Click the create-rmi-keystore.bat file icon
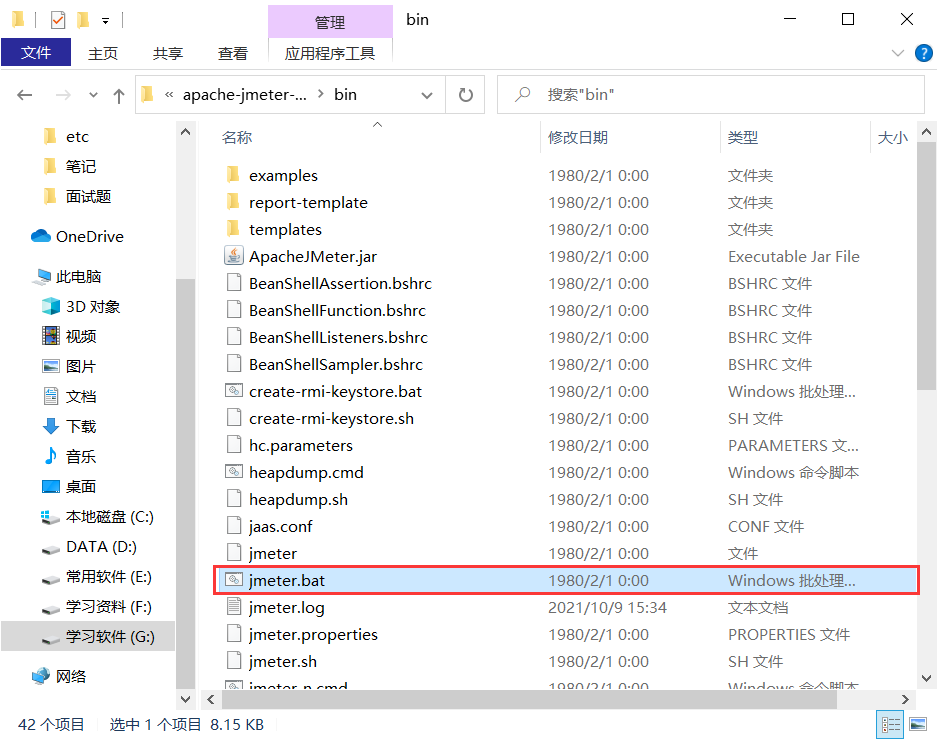Image resolution: width=938 pixels, height=740 pixels. [233, 391]
